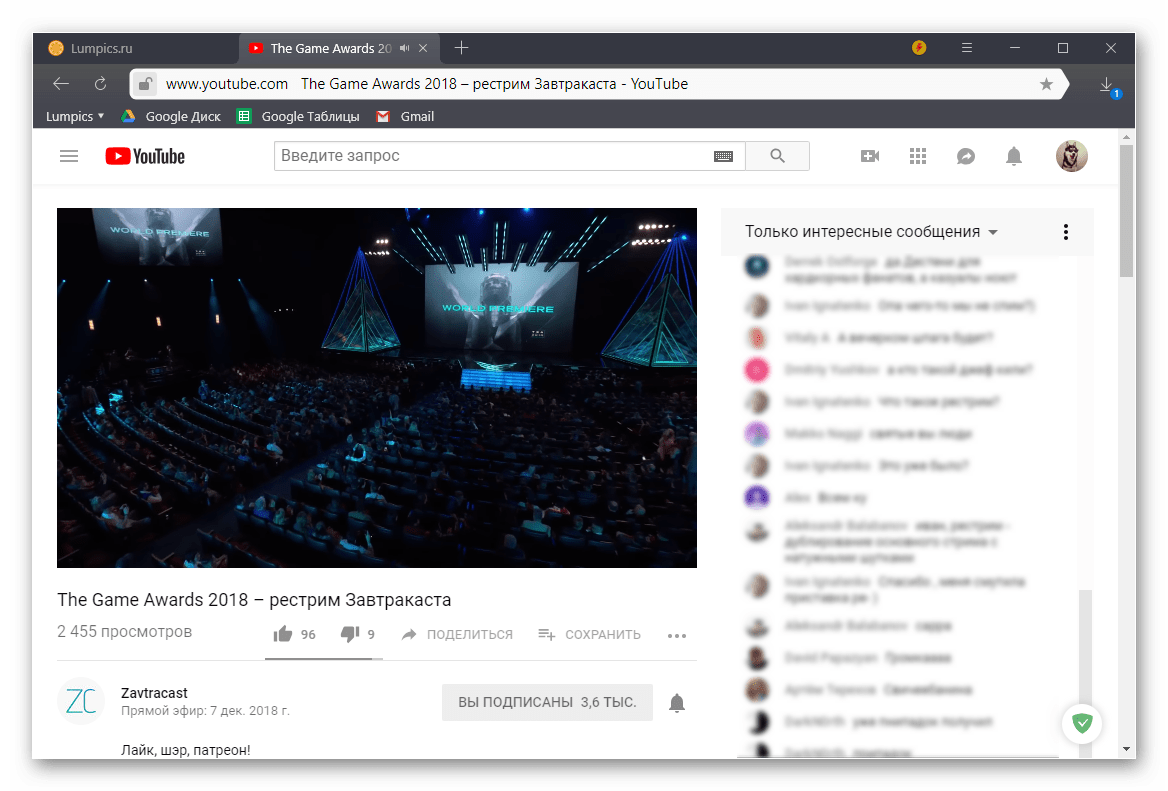1168x791 pixels.
Task: Click the ПОДЕЛИТЬСЯ share button
Action: (x=457, y=635)
